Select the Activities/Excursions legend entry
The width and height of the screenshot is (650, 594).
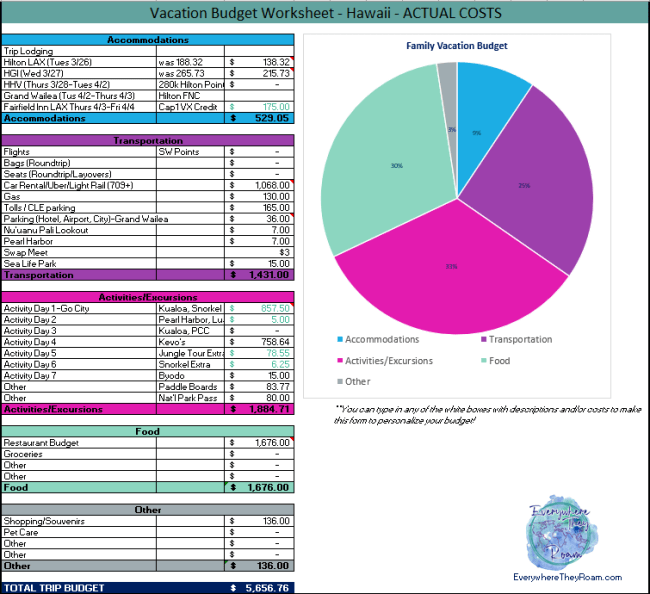(x=390, y=360)
